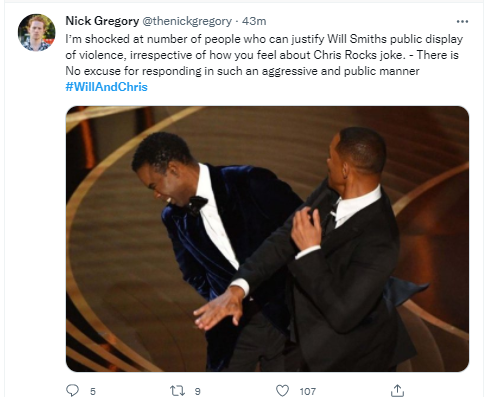The width and height of the screenshot is (488, 397).
Task: Open Nick Gregory's profile avatar
Action: coord(37,32)
